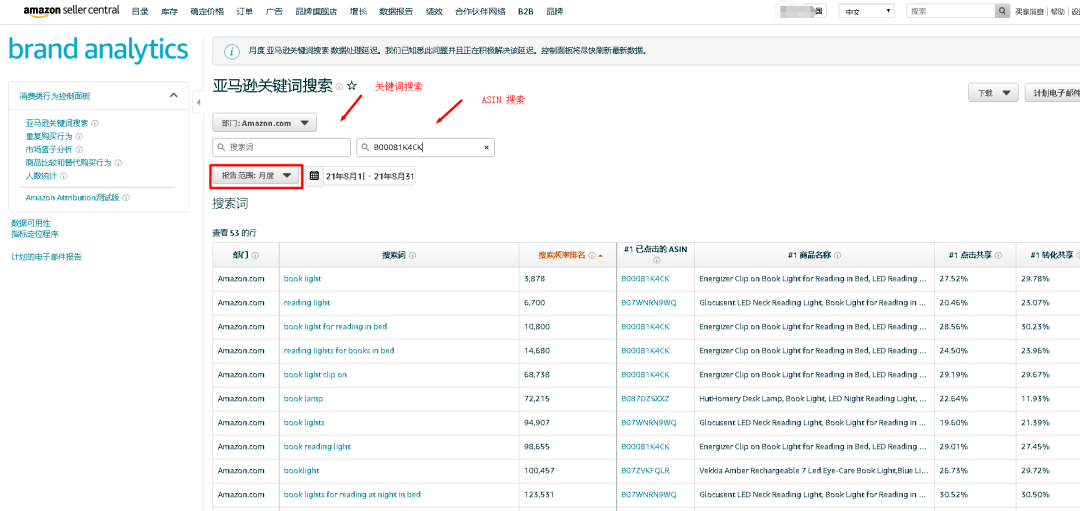Click info icon beside Amazon Attribution测试版
The height and width of the screenshot is (511, 1080).
(126, 198)
